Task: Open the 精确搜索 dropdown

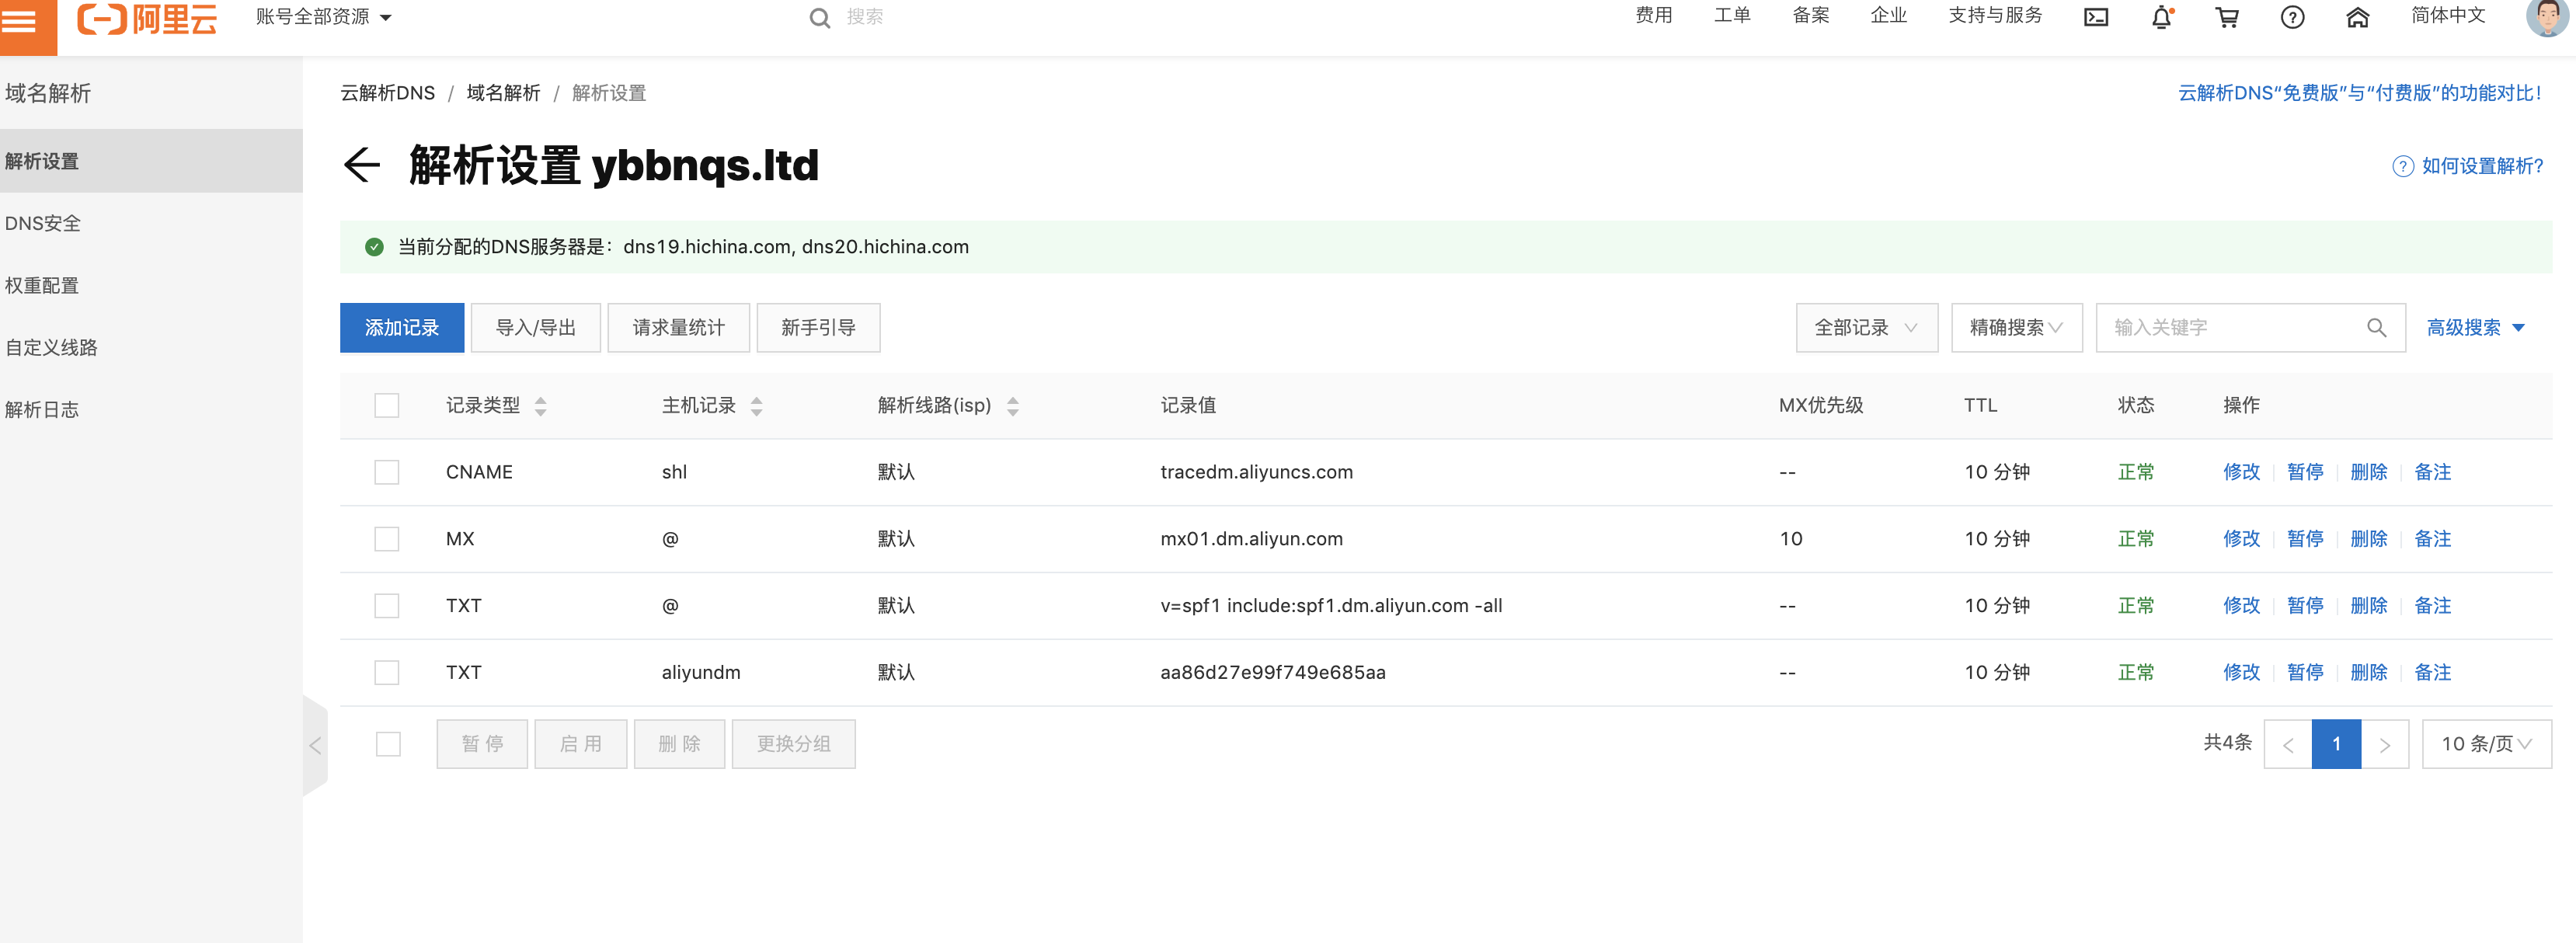Action: click(2015, 328)
